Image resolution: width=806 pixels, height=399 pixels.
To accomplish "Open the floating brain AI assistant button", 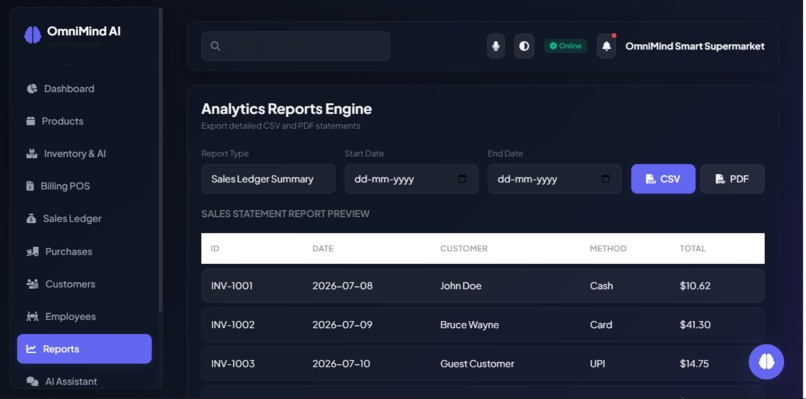I will [x=766, y=361].
